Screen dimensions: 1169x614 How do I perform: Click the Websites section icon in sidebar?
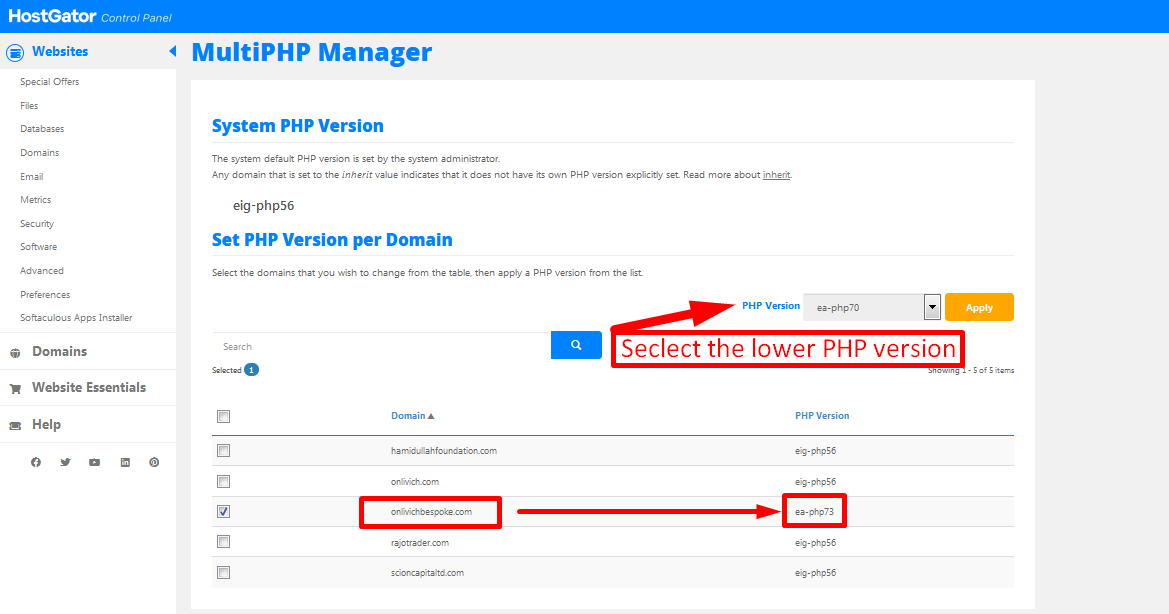tap(15, 53)
